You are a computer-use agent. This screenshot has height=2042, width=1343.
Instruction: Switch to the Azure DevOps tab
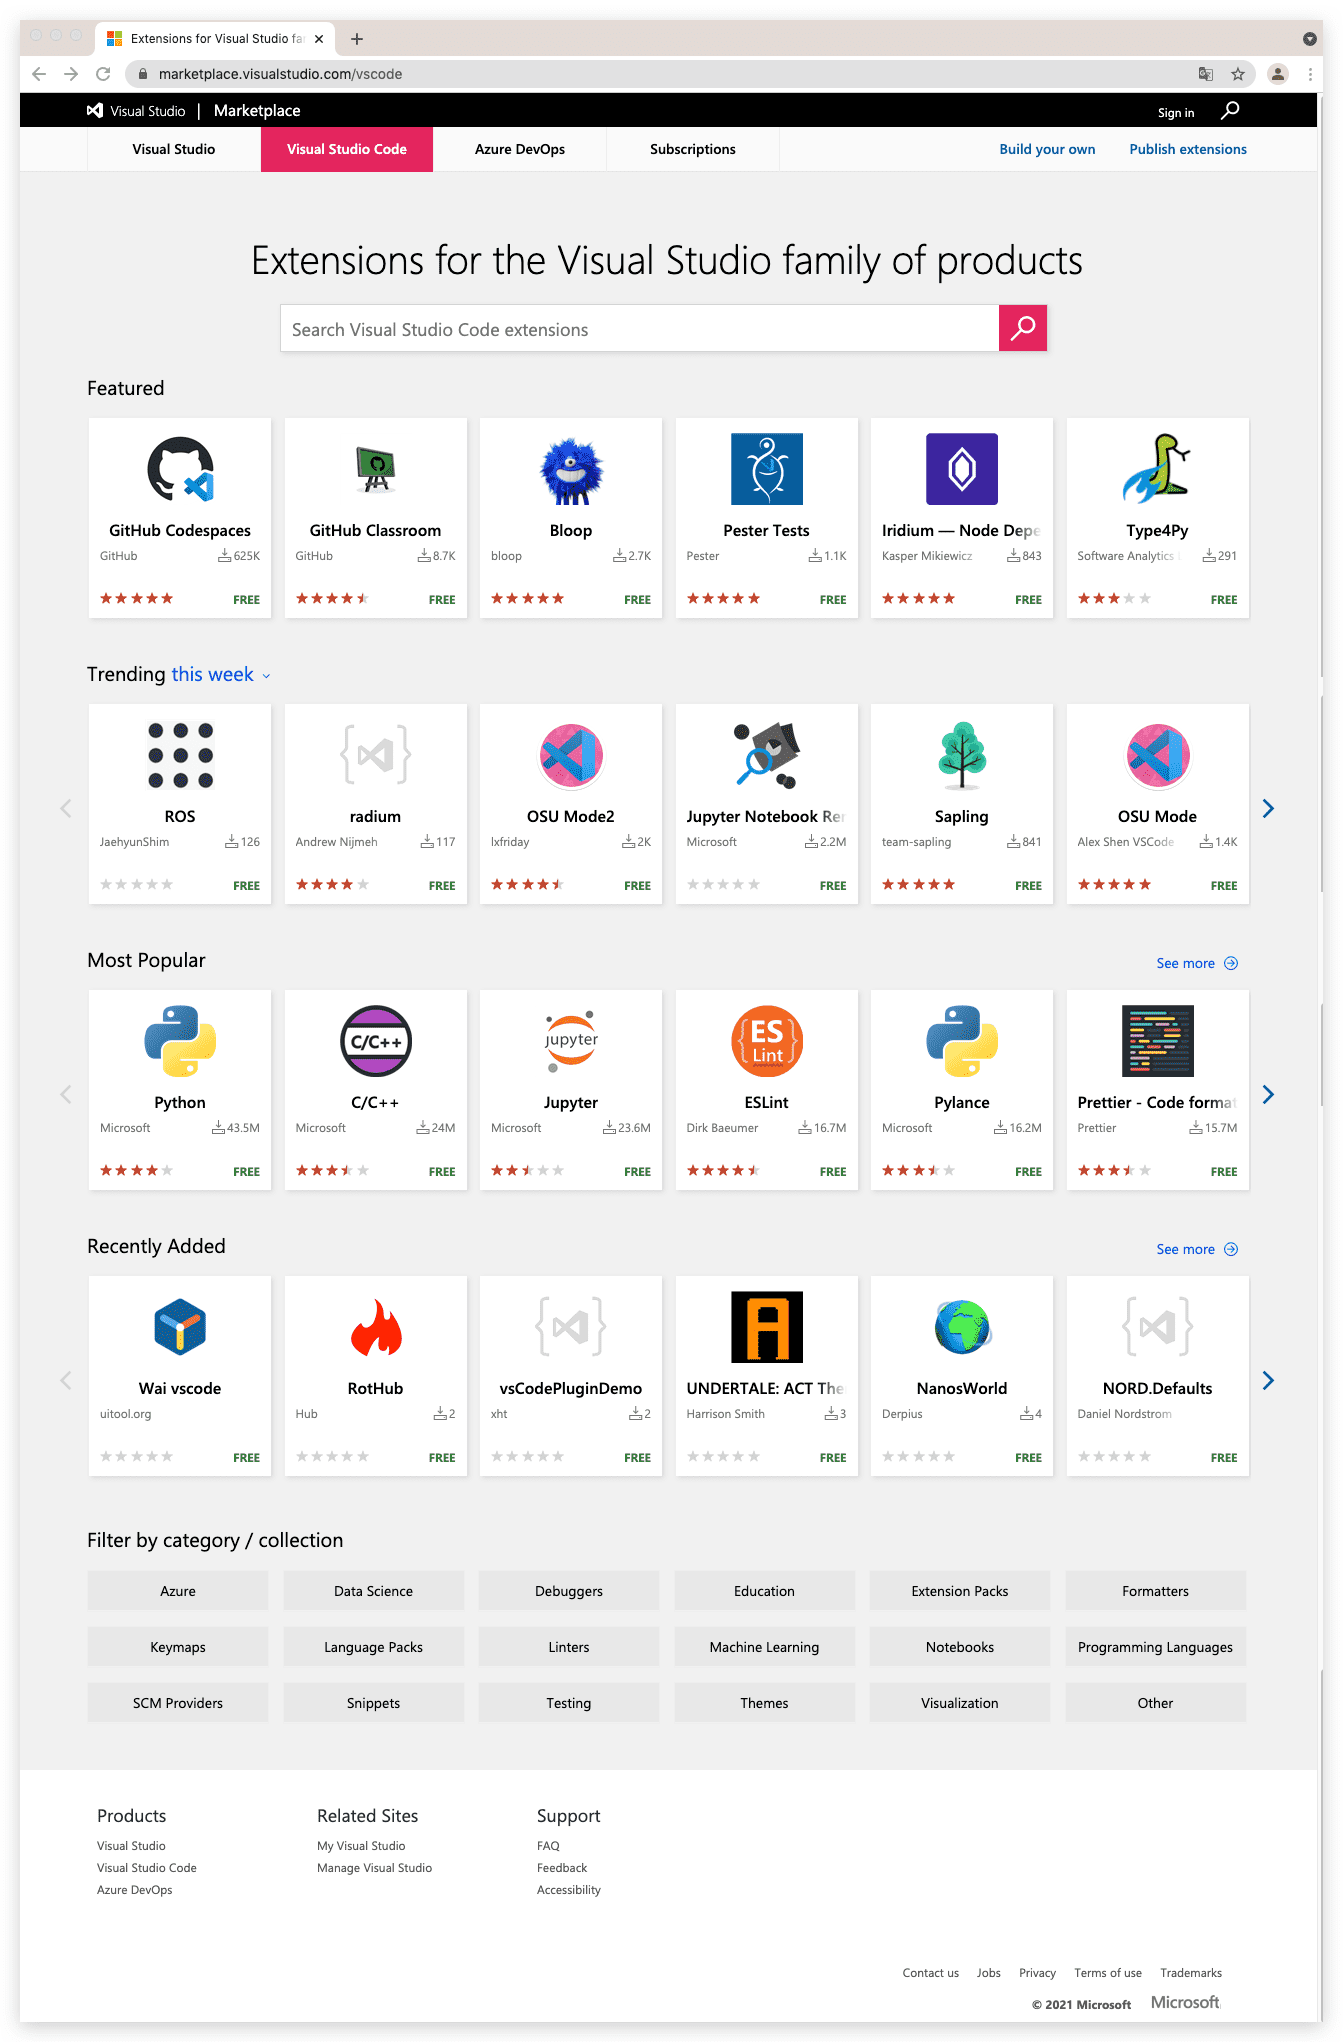pyautogui.click(x=520, y=149)
